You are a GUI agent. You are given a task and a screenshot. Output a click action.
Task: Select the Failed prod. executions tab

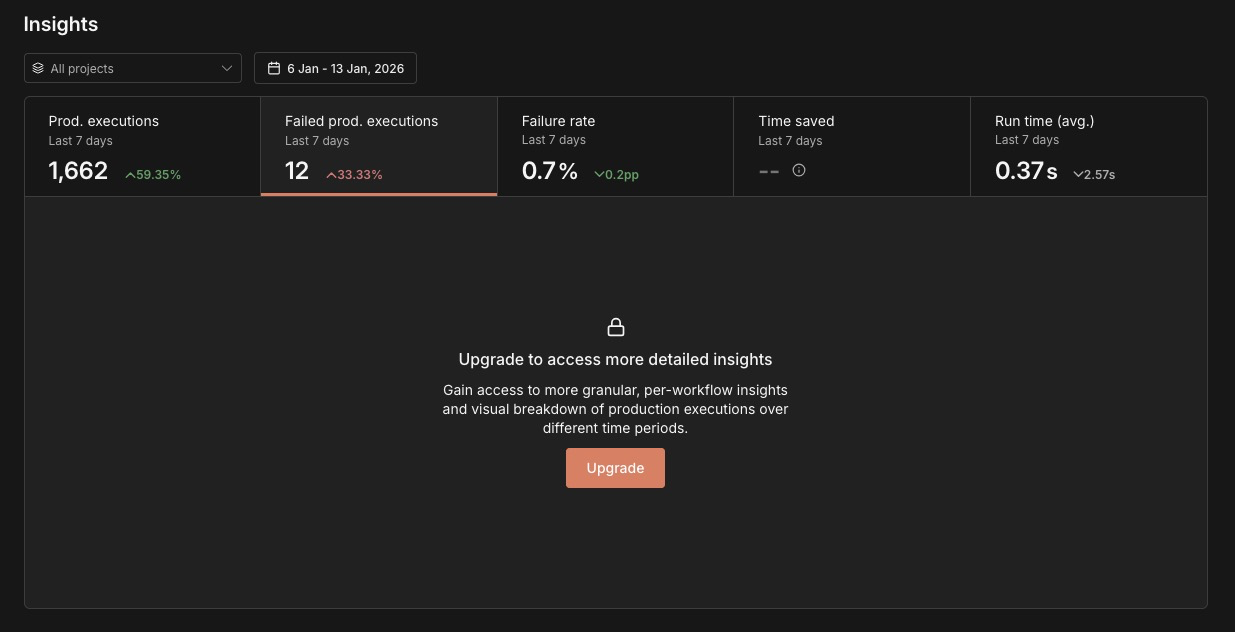(x=379, y=147)
